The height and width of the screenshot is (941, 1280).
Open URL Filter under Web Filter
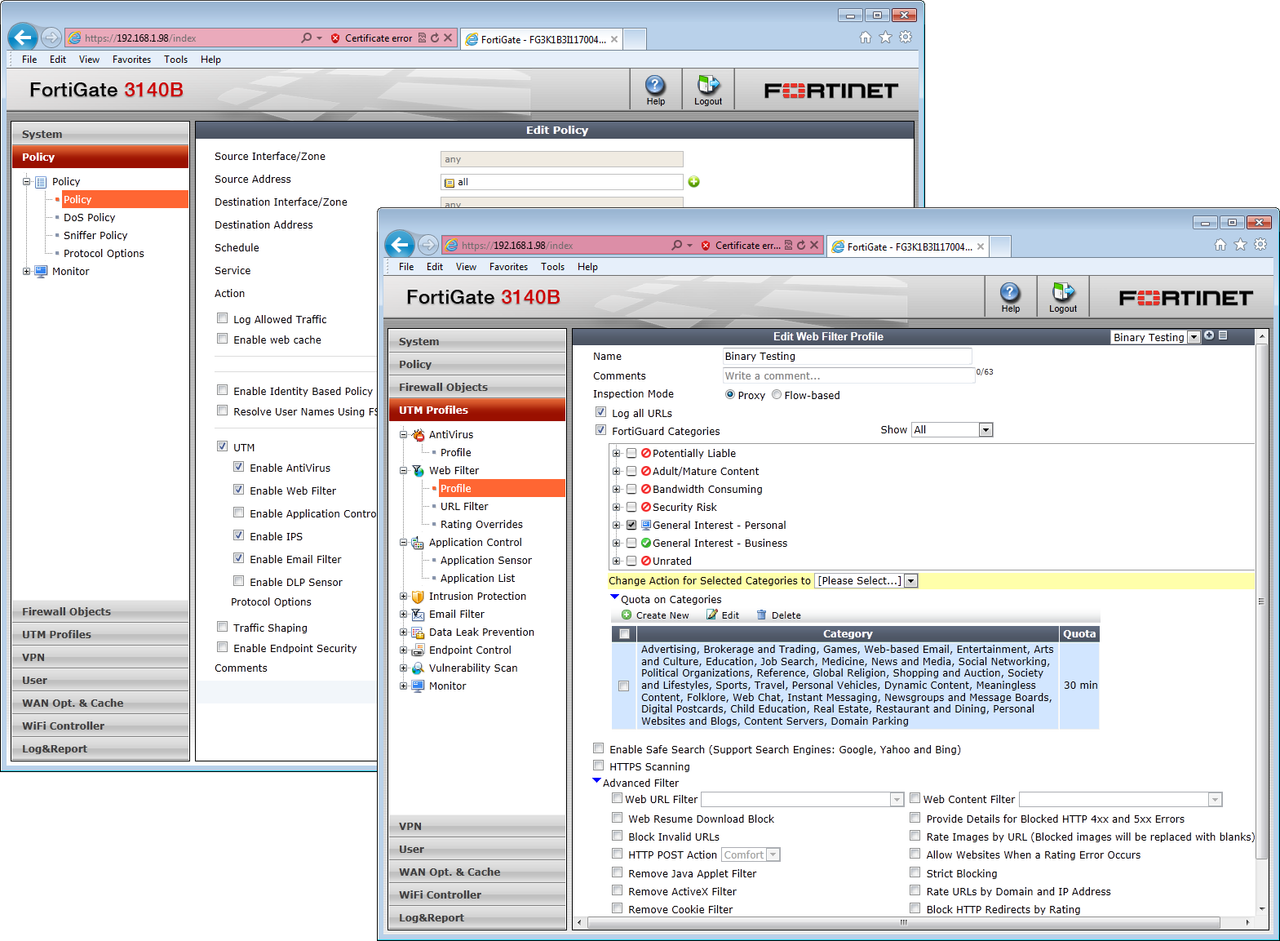(464, 507)
